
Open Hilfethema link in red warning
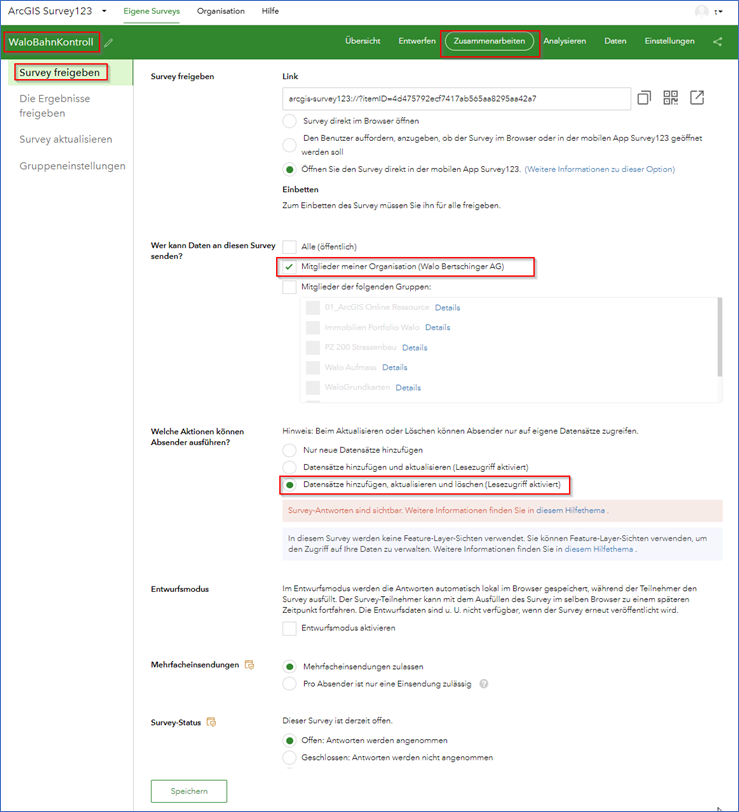[570, 511]
